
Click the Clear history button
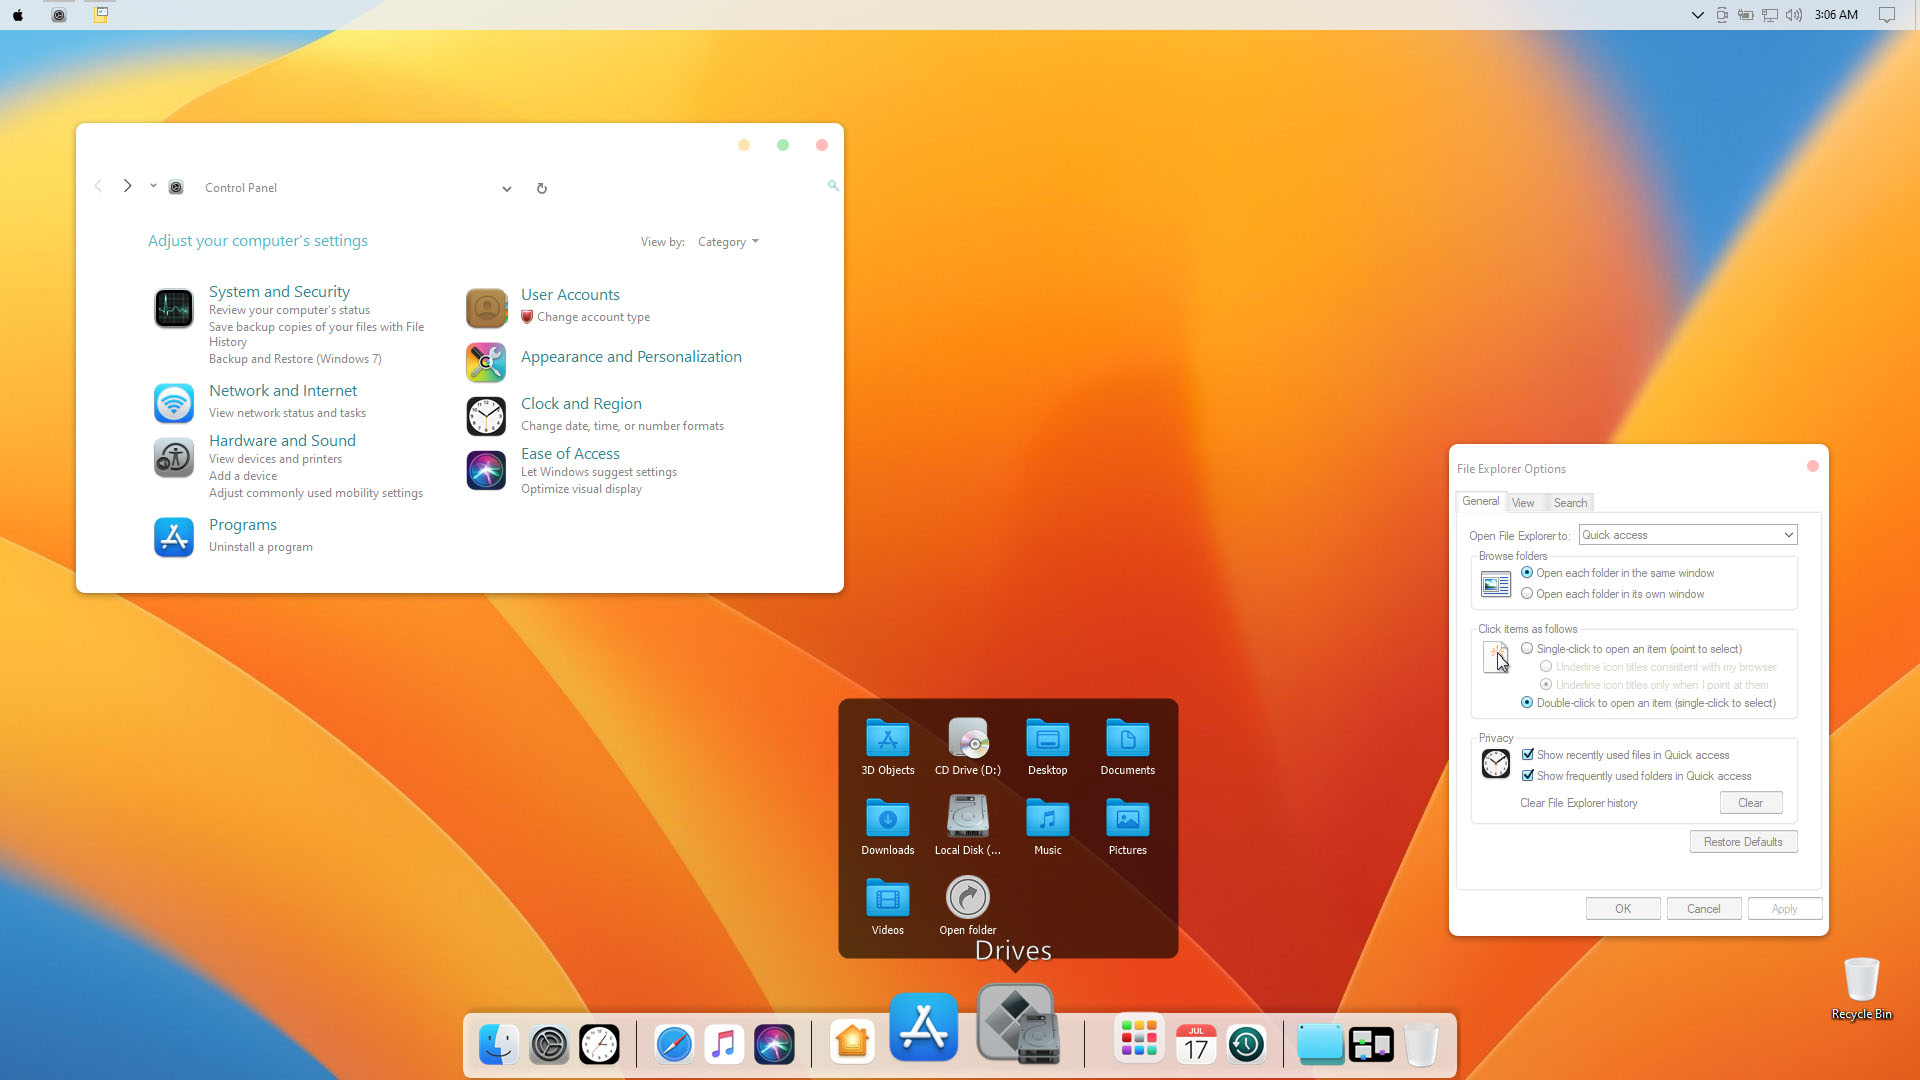click(1750, 803)
